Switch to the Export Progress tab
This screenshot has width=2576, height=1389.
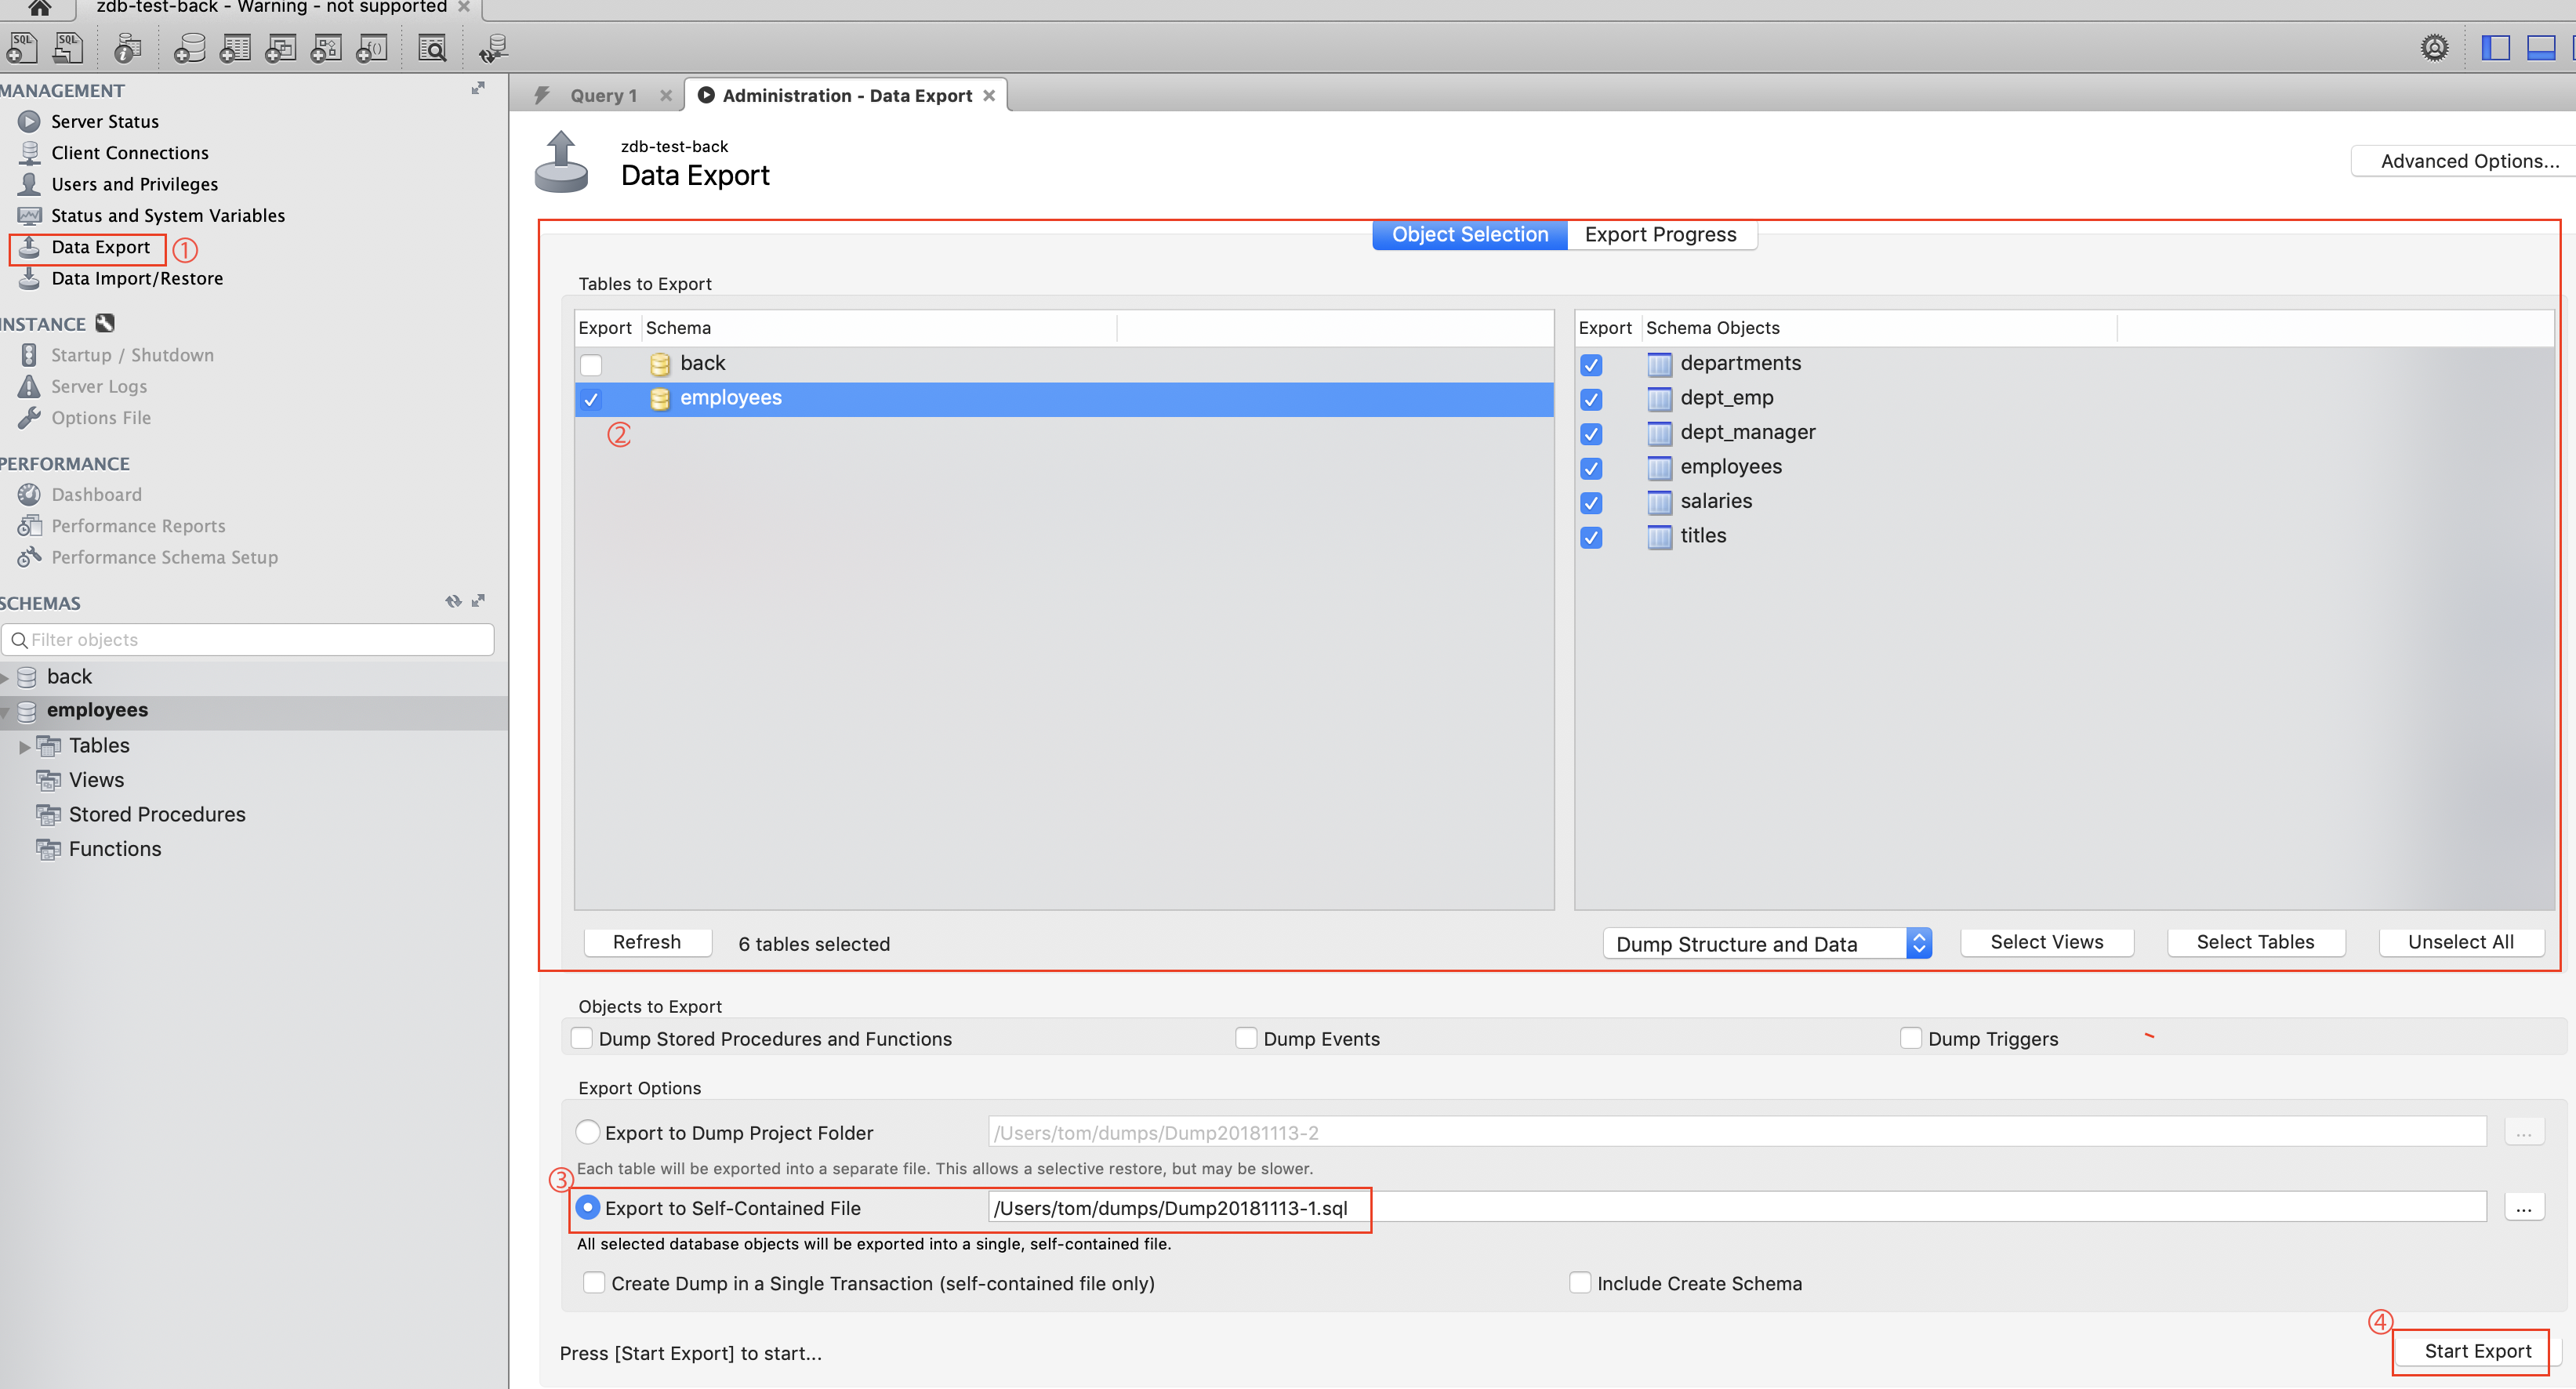tap(1660, 234)
